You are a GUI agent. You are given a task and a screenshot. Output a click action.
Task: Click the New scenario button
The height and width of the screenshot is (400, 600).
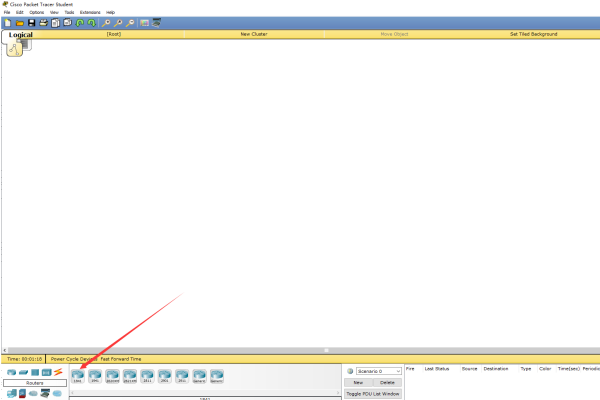coord(358,382)
